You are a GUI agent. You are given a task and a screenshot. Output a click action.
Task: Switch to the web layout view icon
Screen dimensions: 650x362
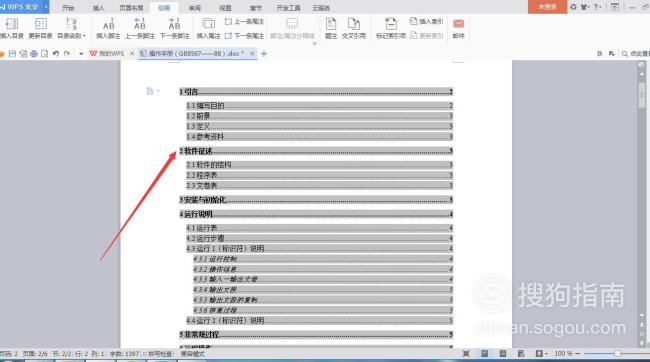coord(521,354)
